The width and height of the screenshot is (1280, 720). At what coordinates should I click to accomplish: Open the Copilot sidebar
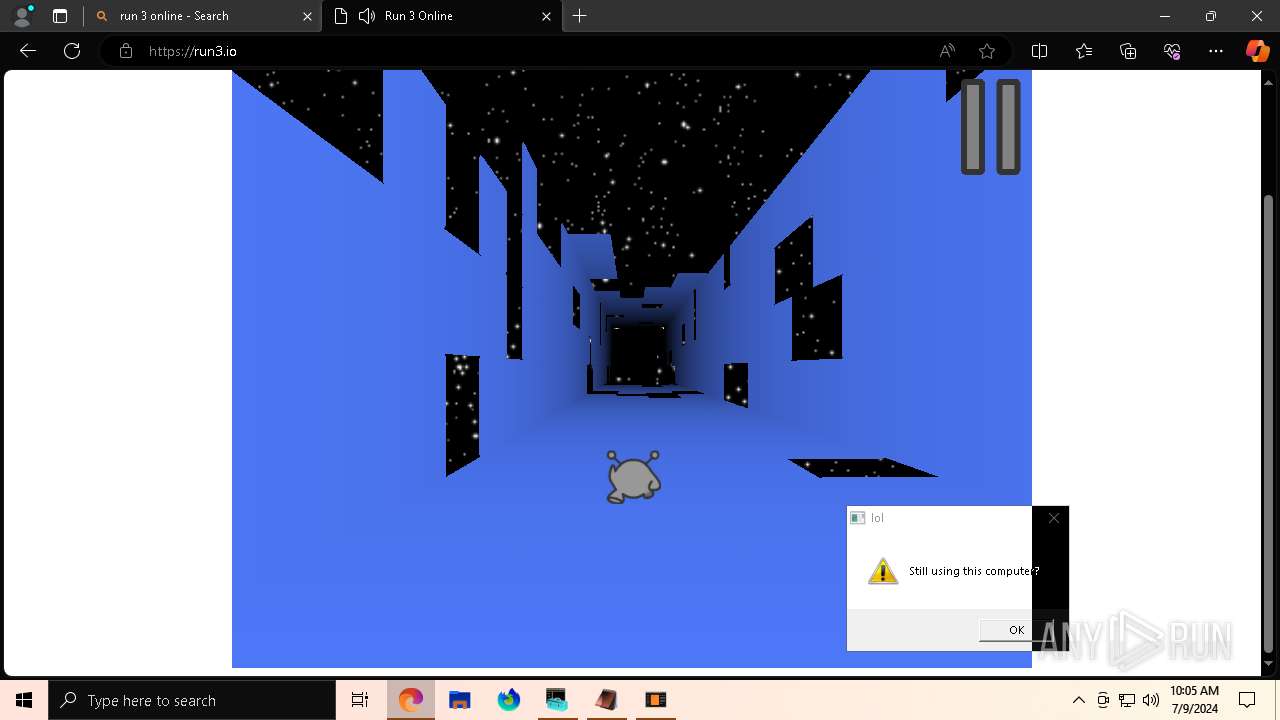(1257, 51)
